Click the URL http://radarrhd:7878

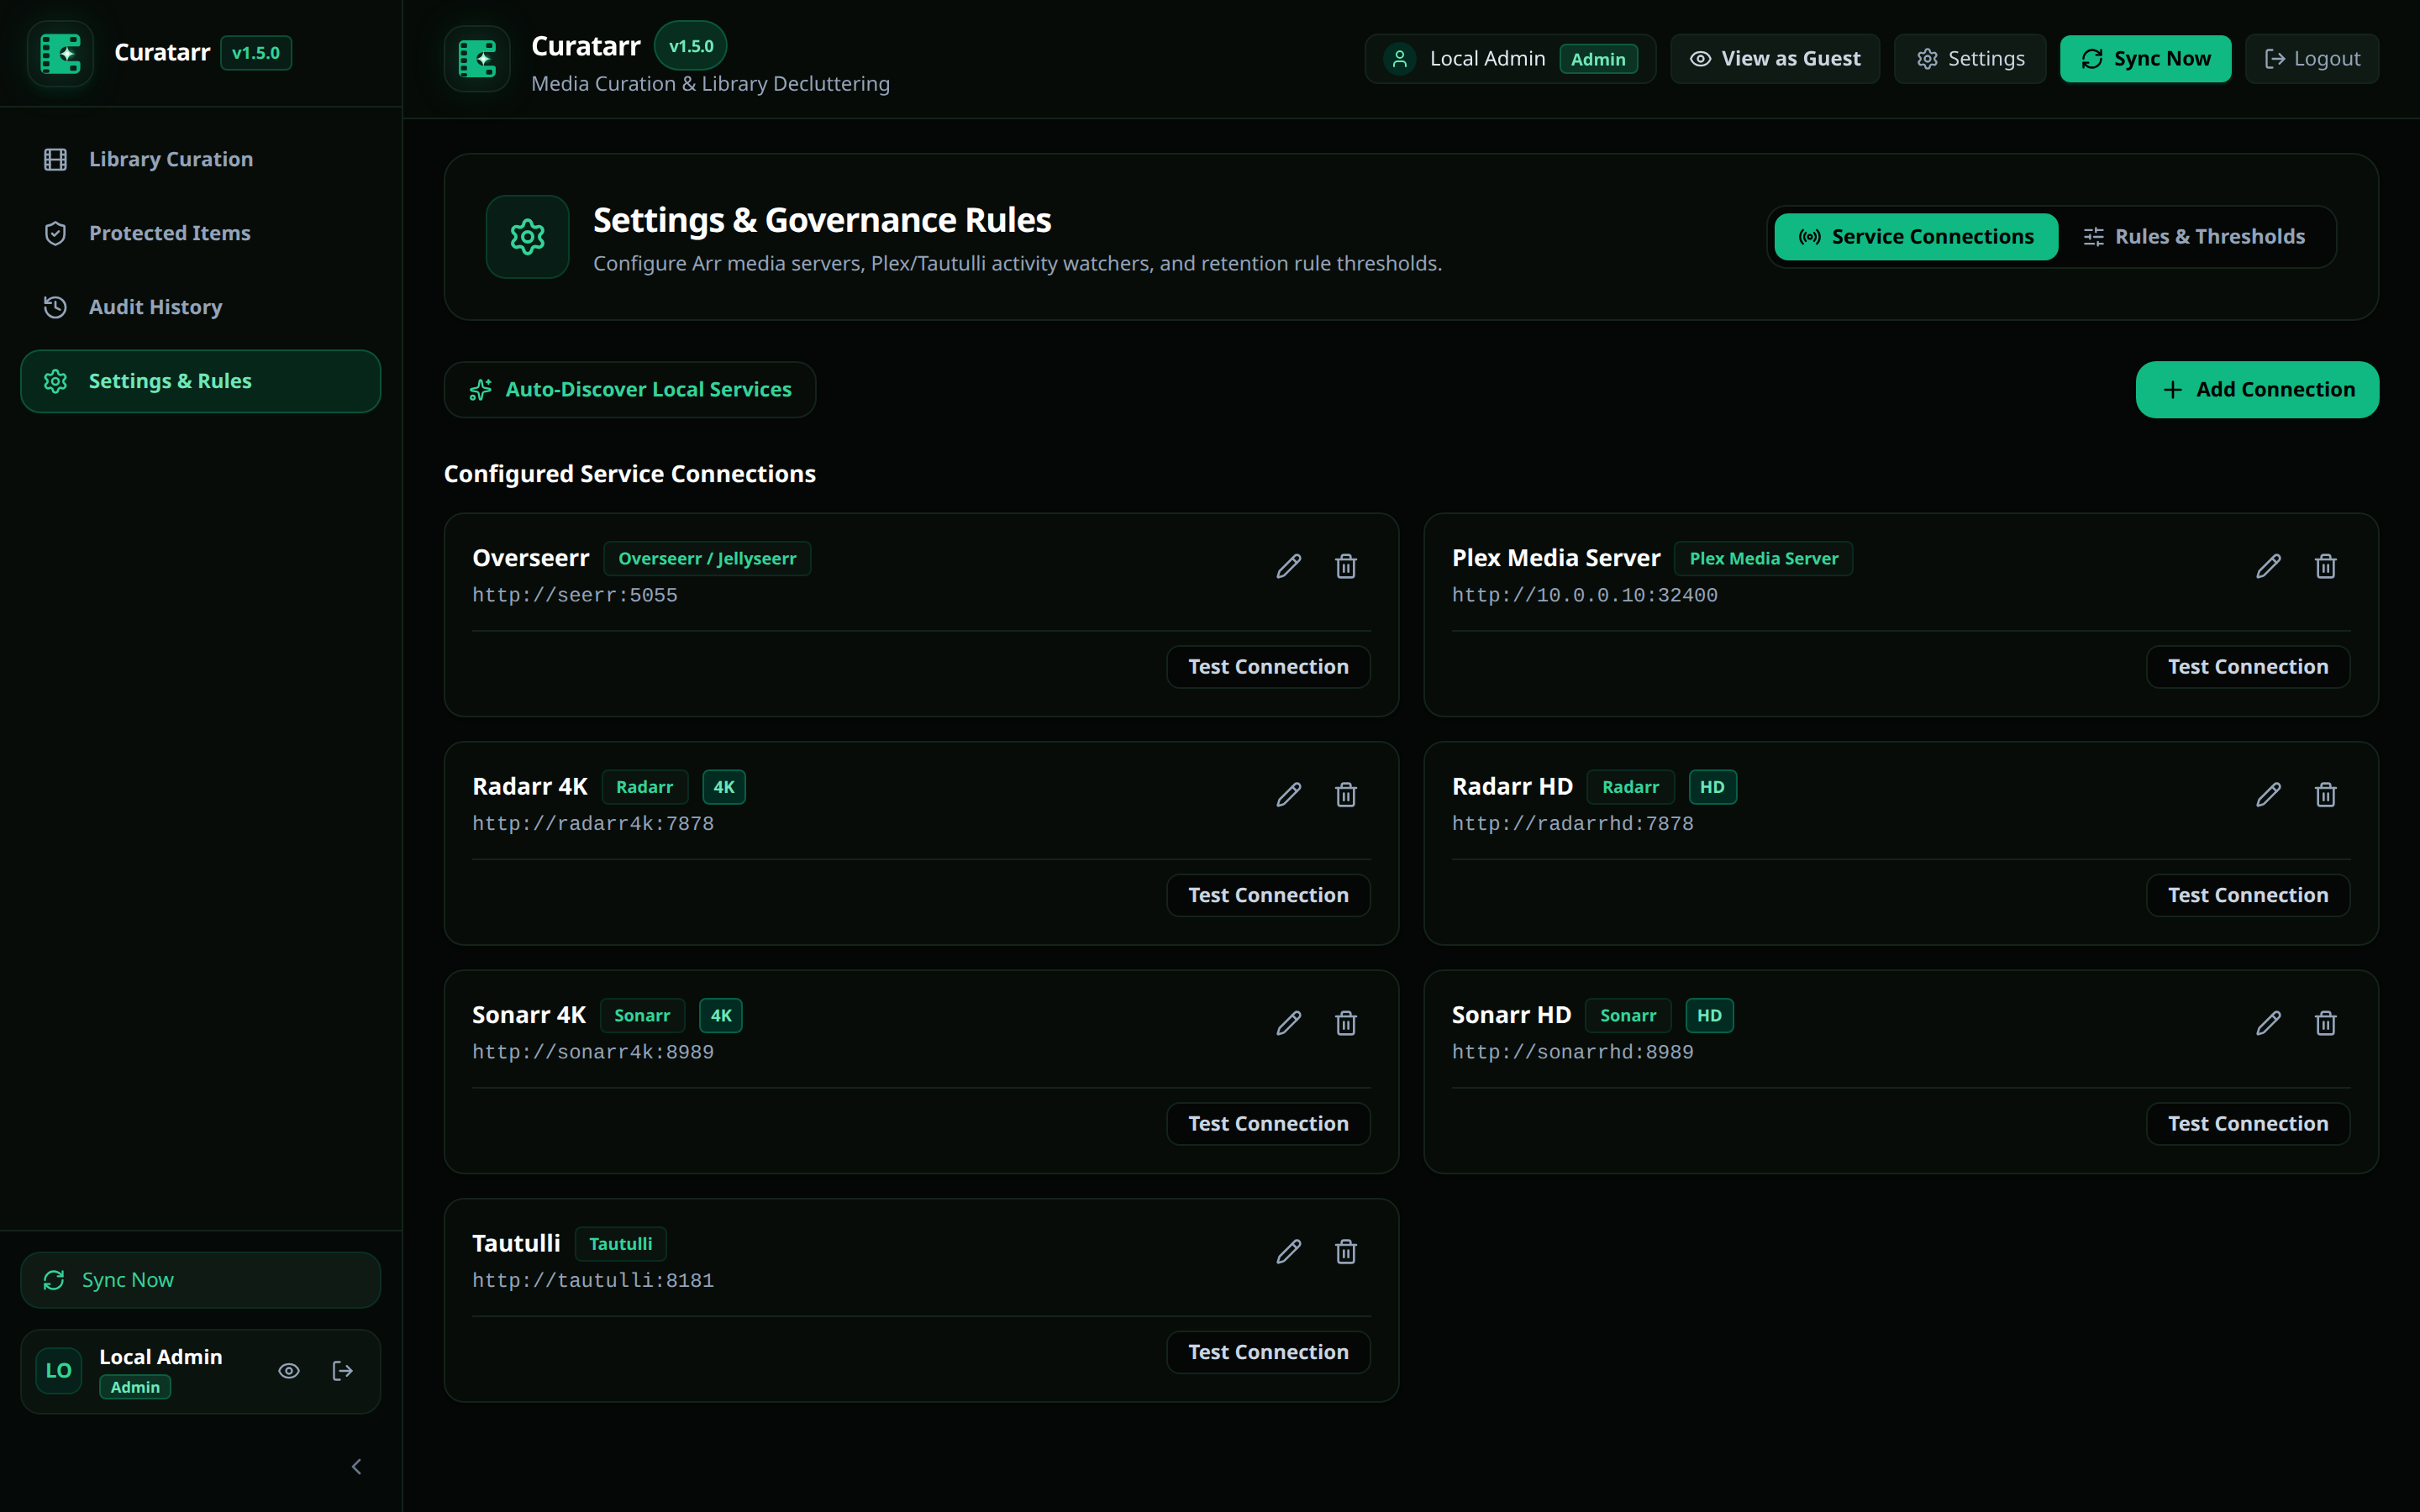[1573, 824]
